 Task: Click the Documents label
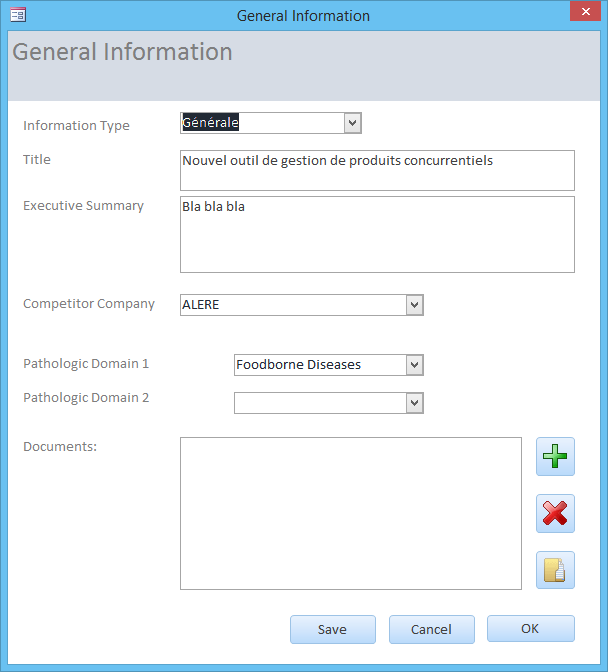(x=60, y=447)
